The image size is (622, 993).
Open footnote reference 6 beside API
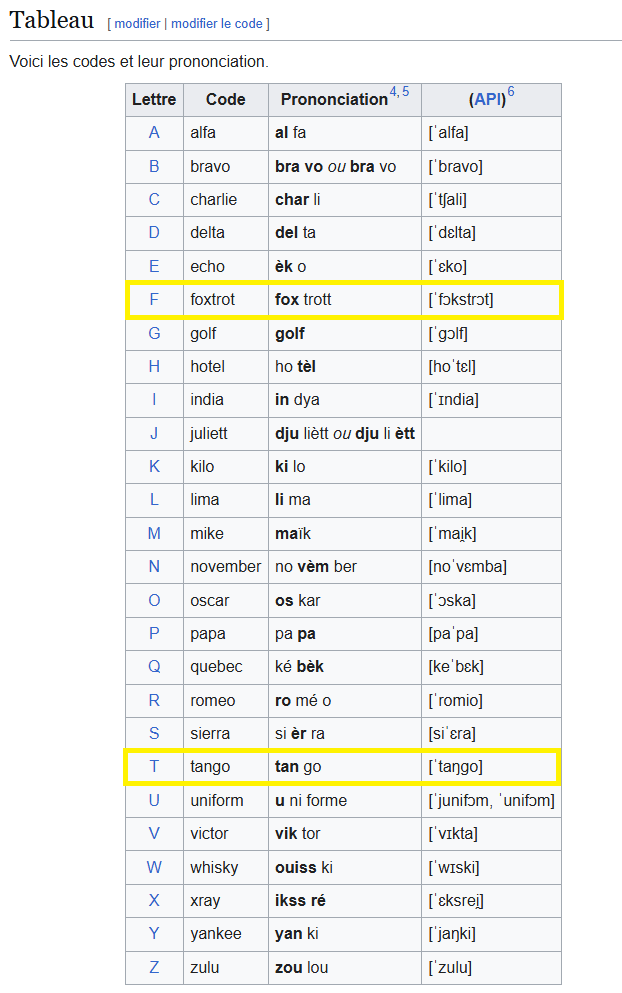511,92
